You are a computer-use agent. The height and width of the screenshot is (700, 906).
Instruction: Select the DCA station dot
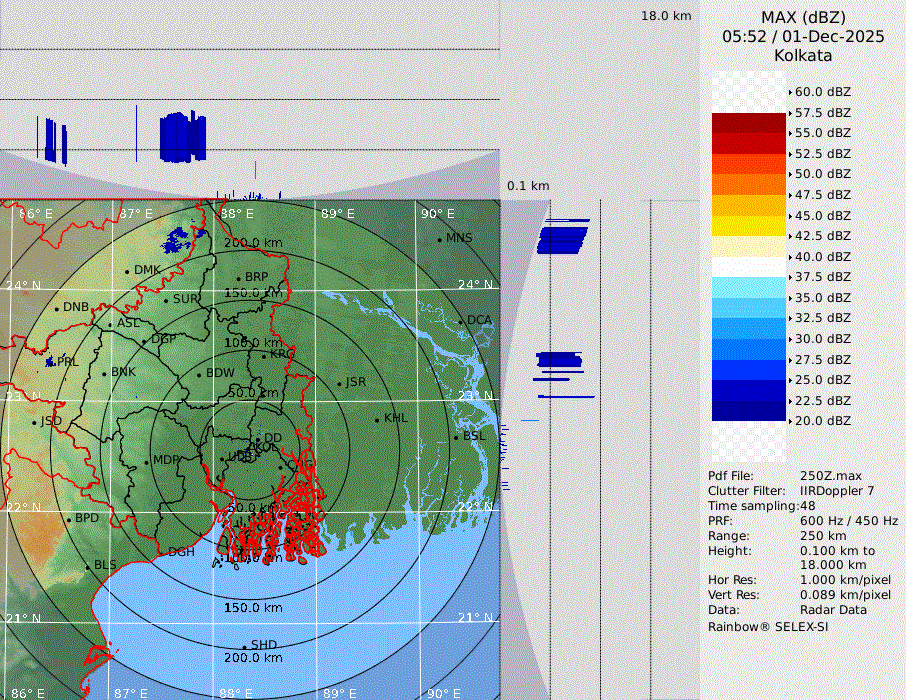click(x=461, y=321)
